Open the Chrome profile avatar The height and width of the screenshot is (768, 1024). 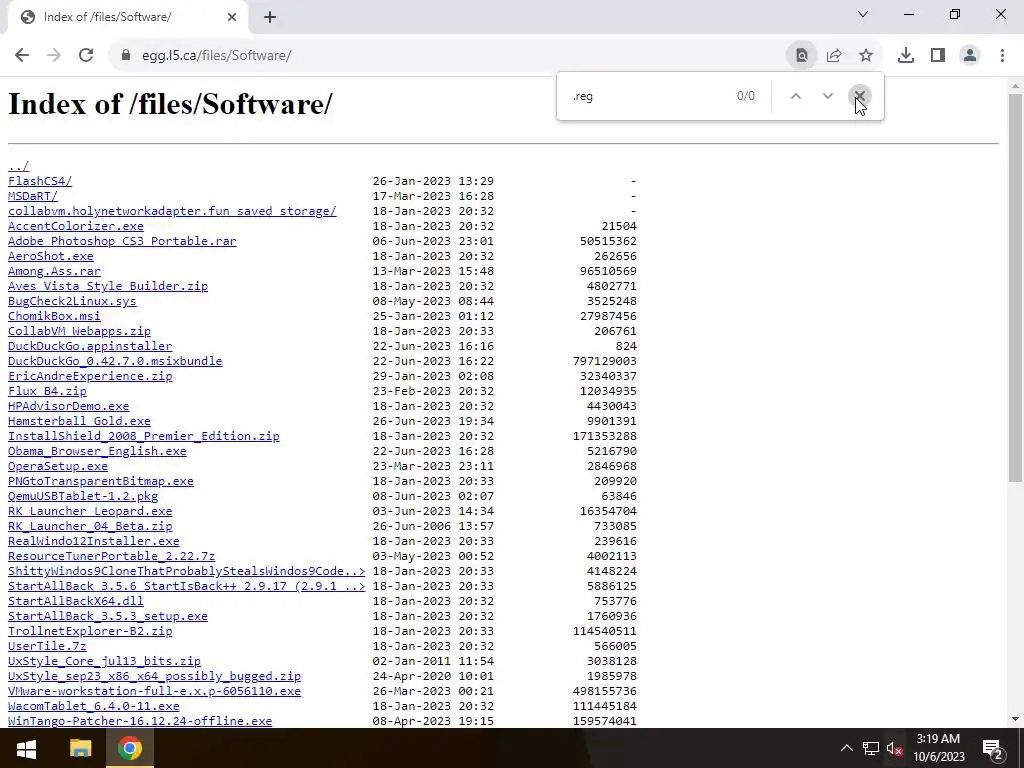click(970, 56)
